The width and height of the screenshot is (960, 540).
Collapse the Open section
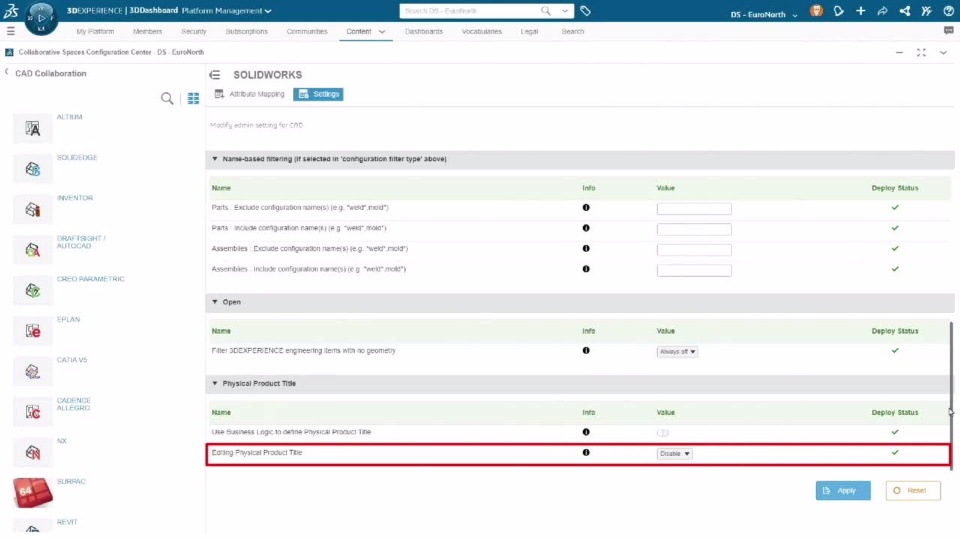point(215,302)
